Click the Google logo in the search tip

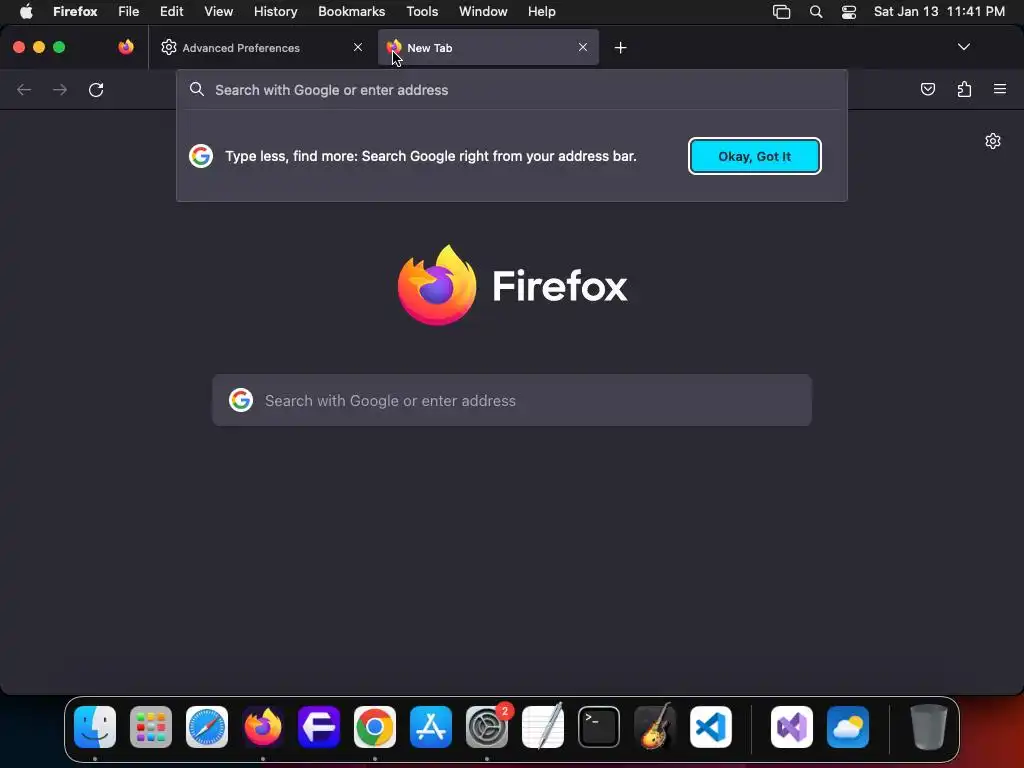point(201,156)
